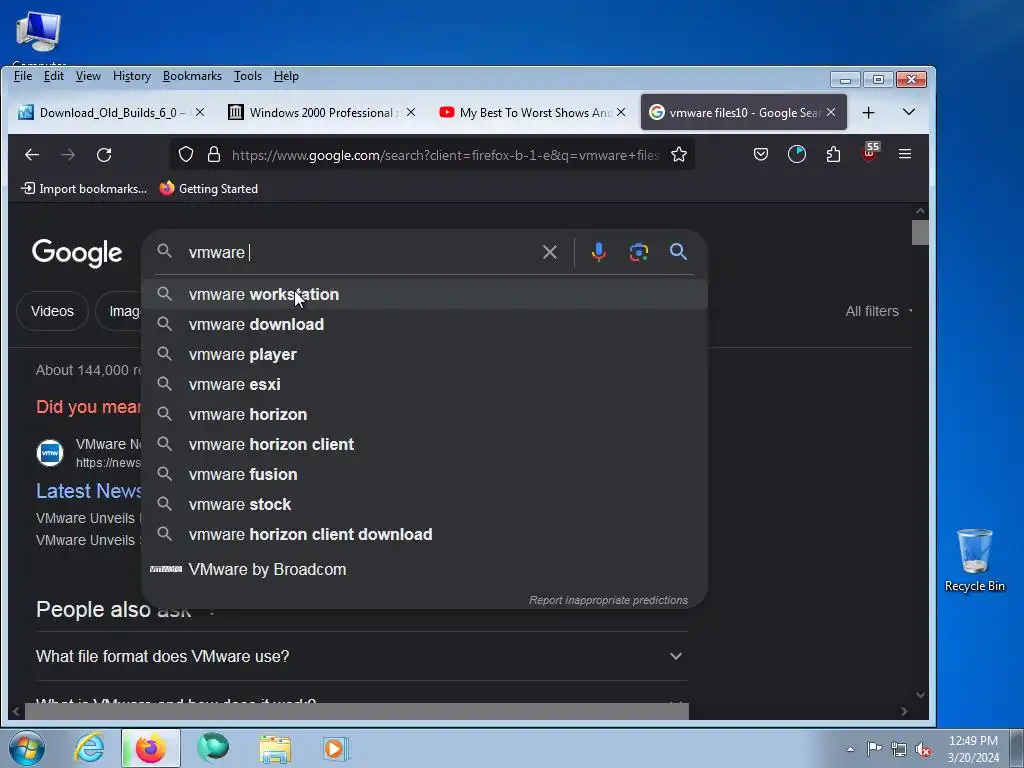This screenshot has width=1024, height=768.
Task: Click the Firefox taskbar button
Action: tap(150, 748)
